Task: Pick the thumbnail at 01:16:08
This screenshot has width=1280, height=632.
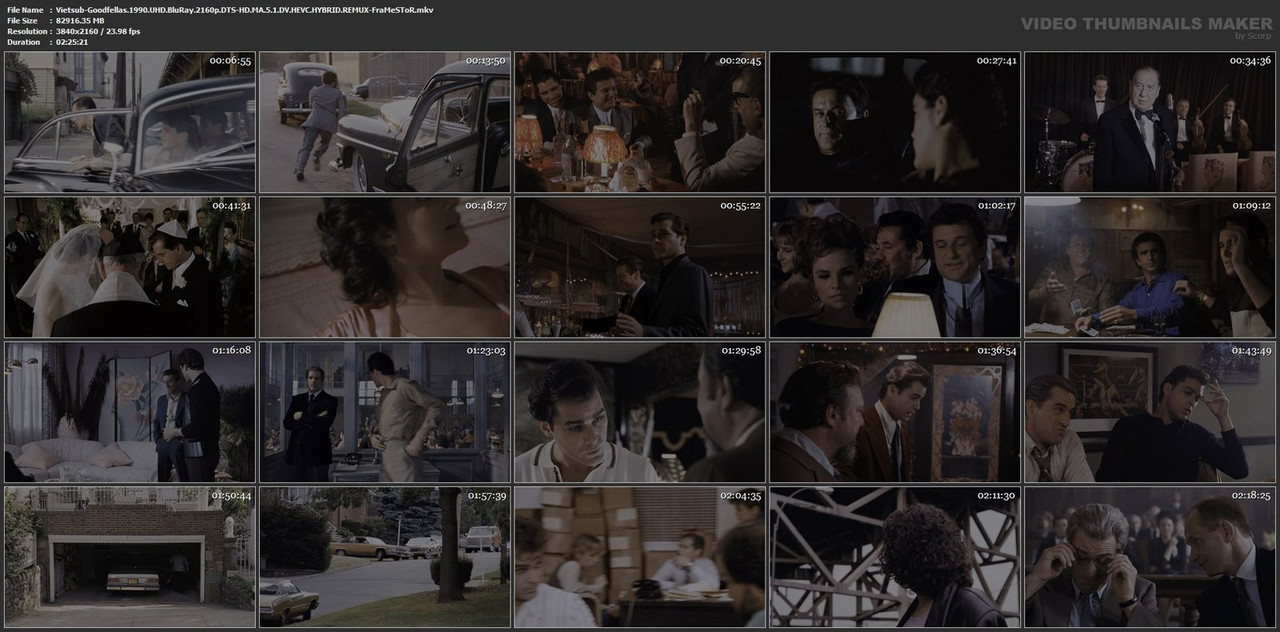Action: [130, 412]
